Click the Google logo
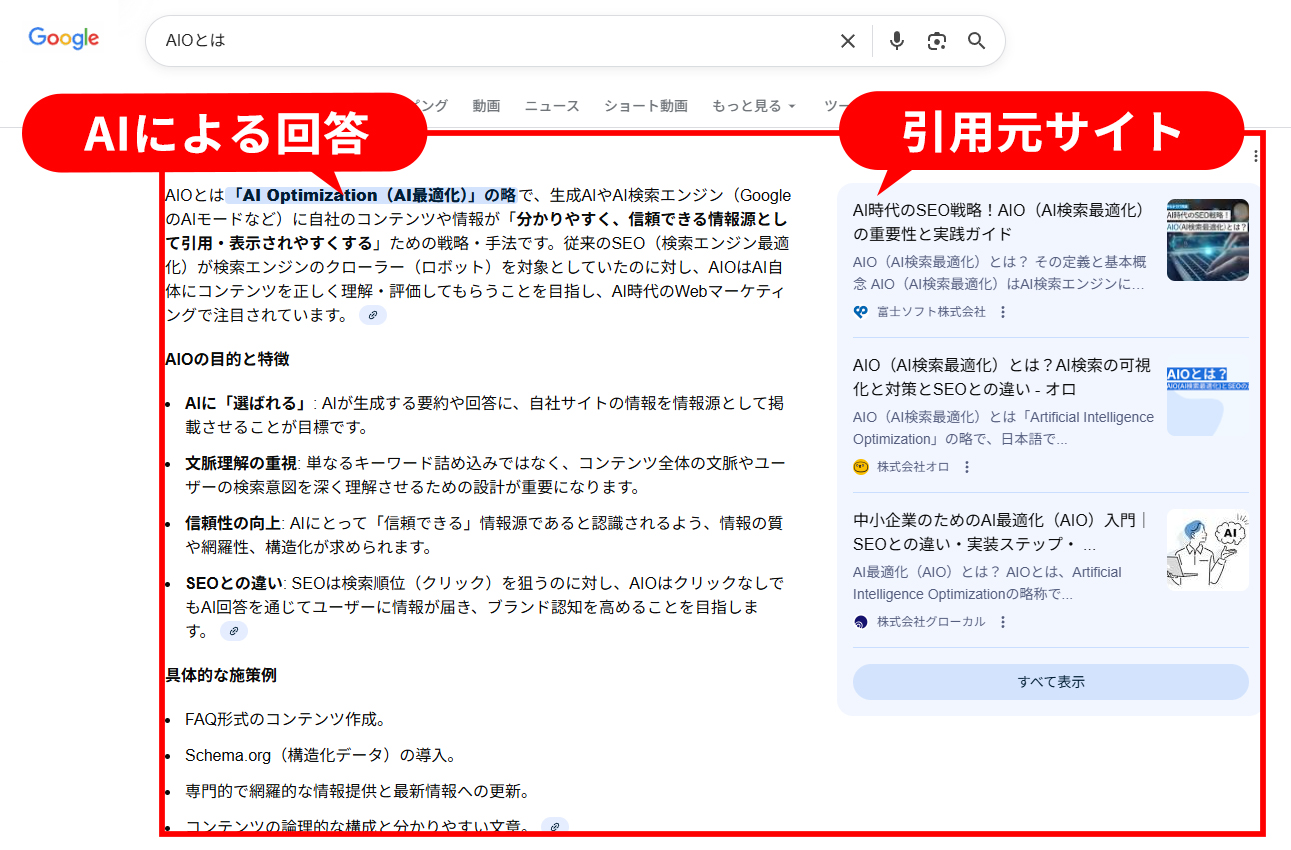The image size is (1291, 850). pos(64,39)
